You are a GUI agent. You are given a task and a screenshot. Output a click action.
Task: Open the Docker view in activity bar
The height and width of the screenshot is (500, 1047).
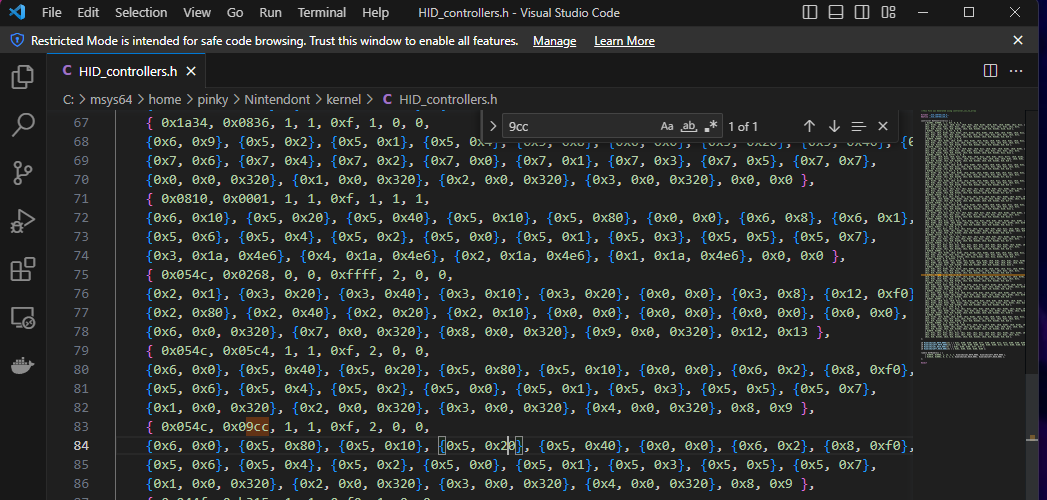(23, 365)
